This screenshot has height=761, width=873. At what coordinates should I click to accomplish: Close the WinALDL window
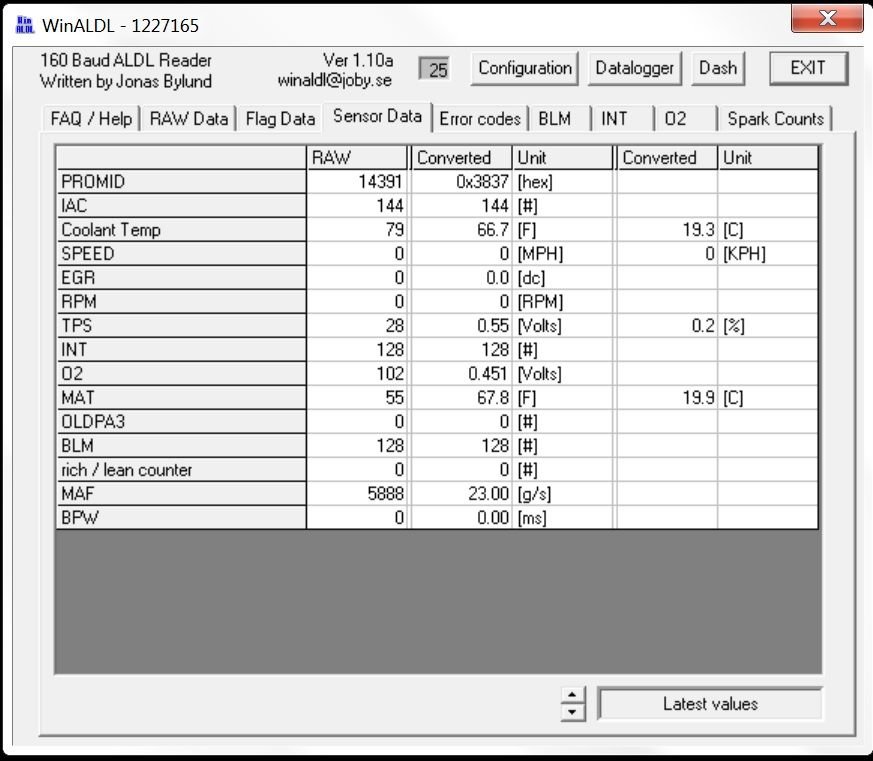click(x=827, y=19)
